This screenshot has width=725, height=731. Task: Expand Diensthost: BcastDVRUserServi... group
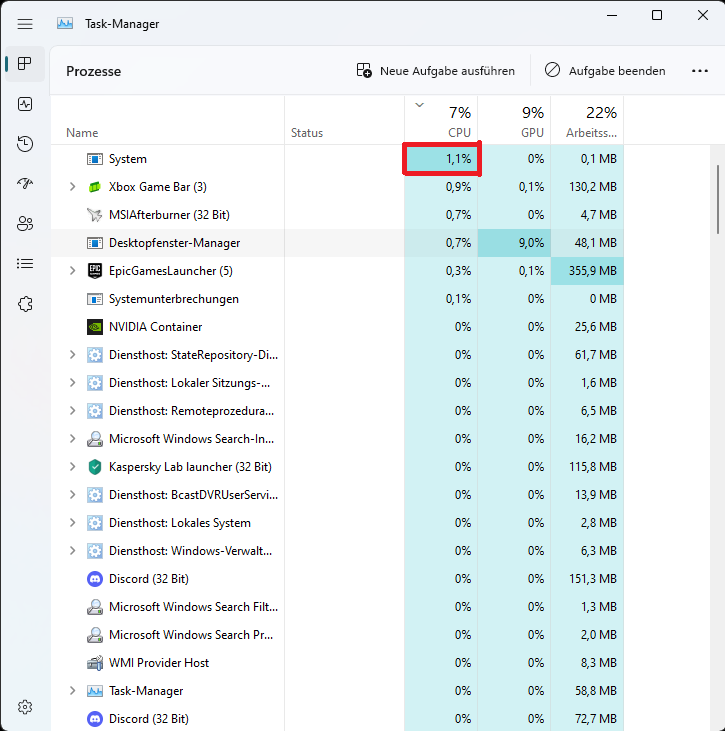(x=72, y=495)
